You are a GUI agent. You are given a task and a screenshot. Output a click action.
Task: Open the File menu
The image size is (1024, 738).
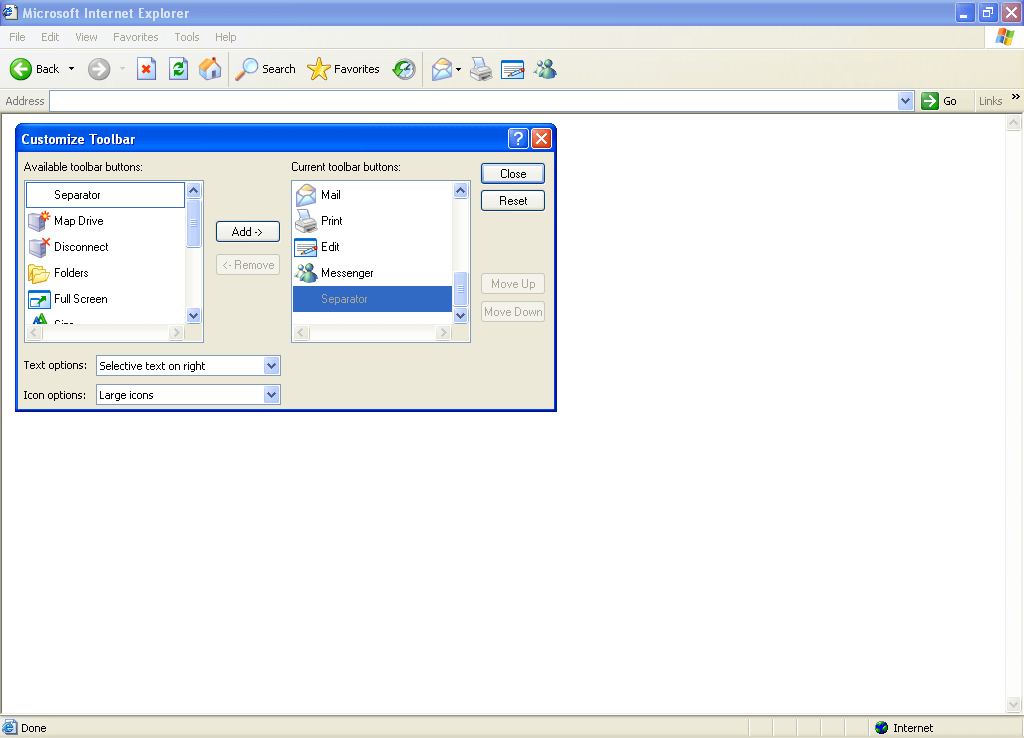point(17,37)
